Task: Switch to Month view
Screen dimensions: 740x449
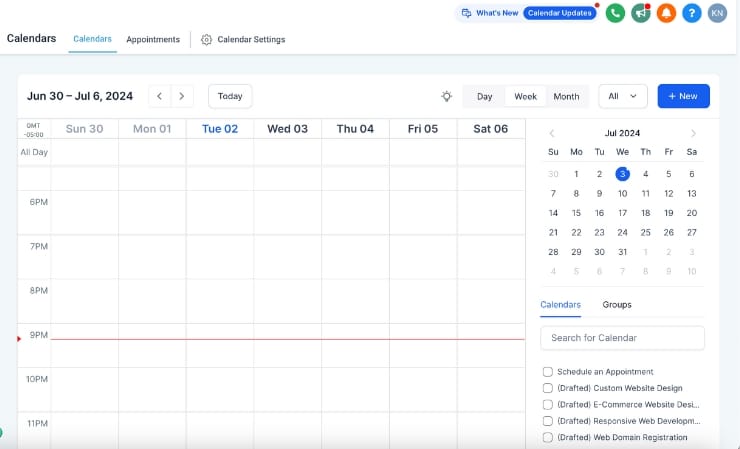Action: (566, 97)
